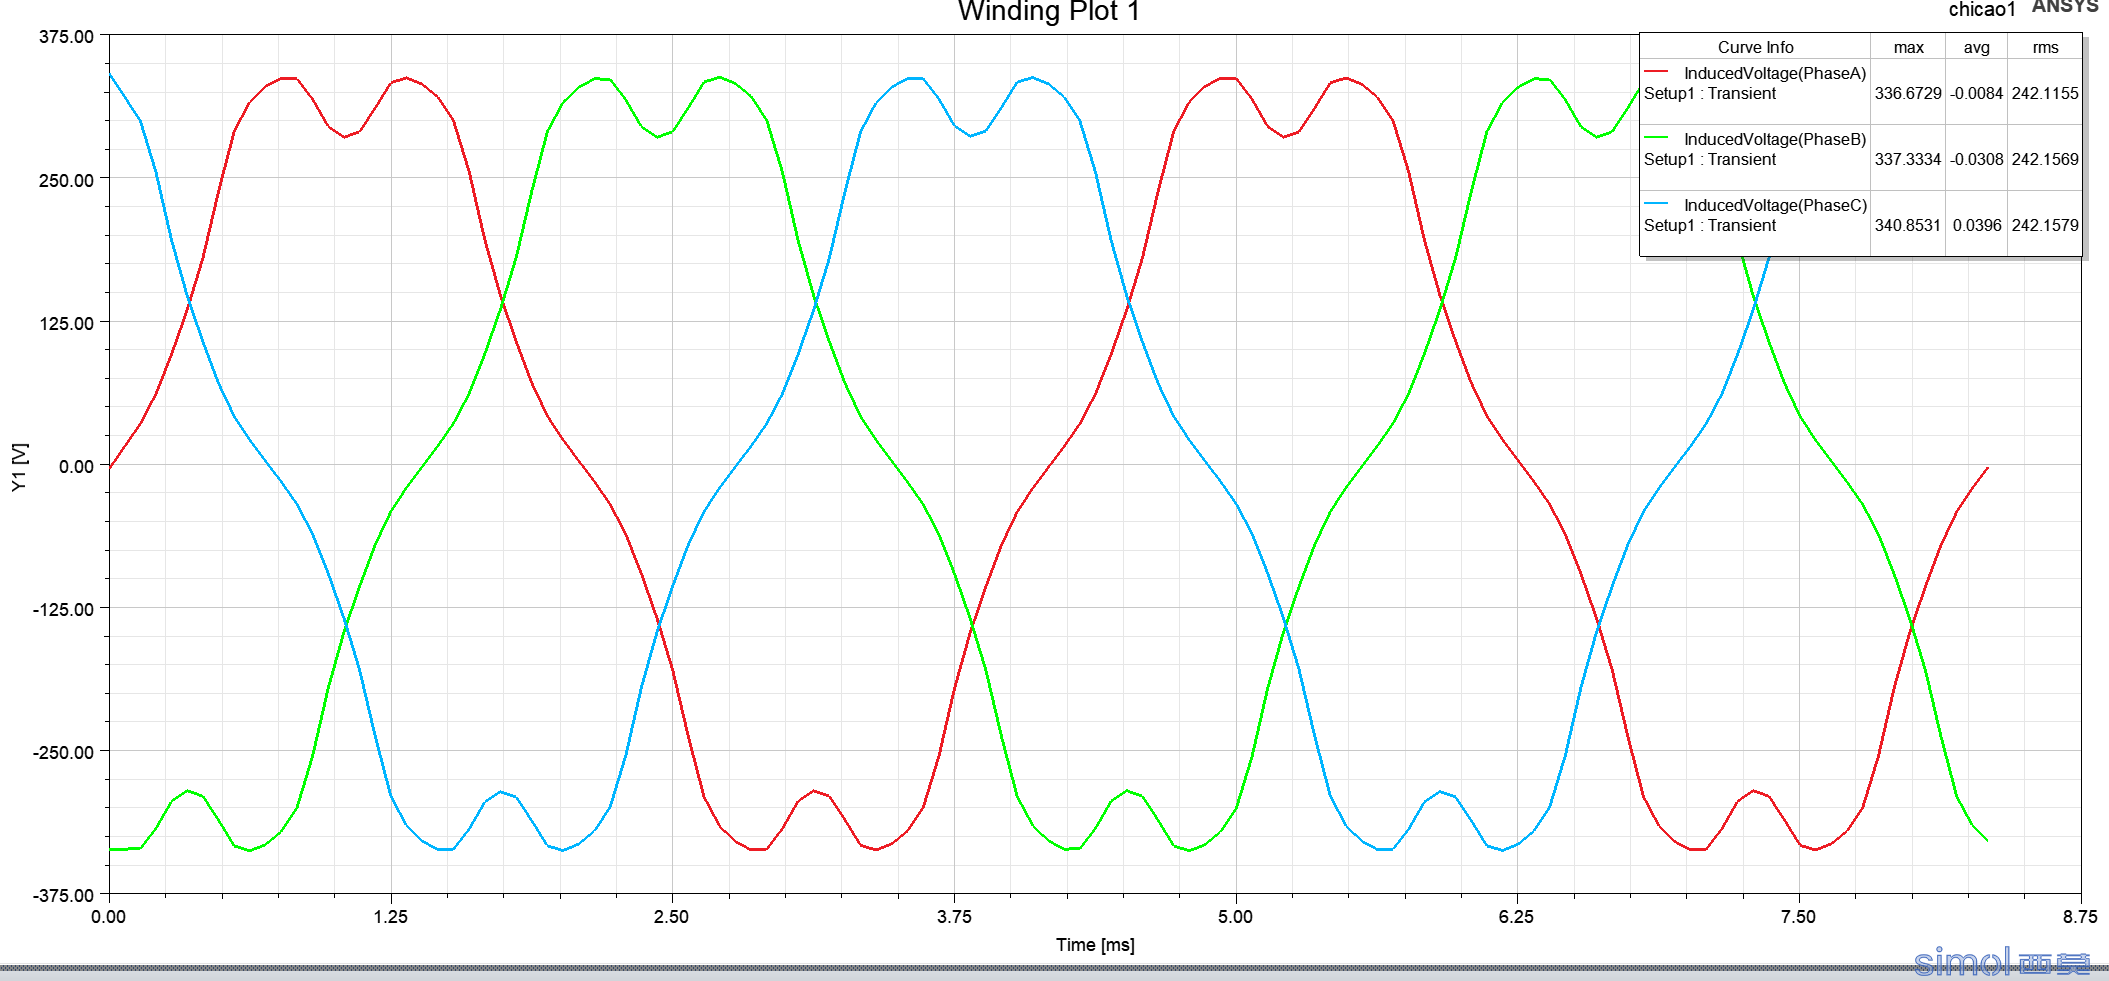Screen dimensions: 2109x981
Task: Click the 125.00 Y-axis tick label
Action: 66,323
